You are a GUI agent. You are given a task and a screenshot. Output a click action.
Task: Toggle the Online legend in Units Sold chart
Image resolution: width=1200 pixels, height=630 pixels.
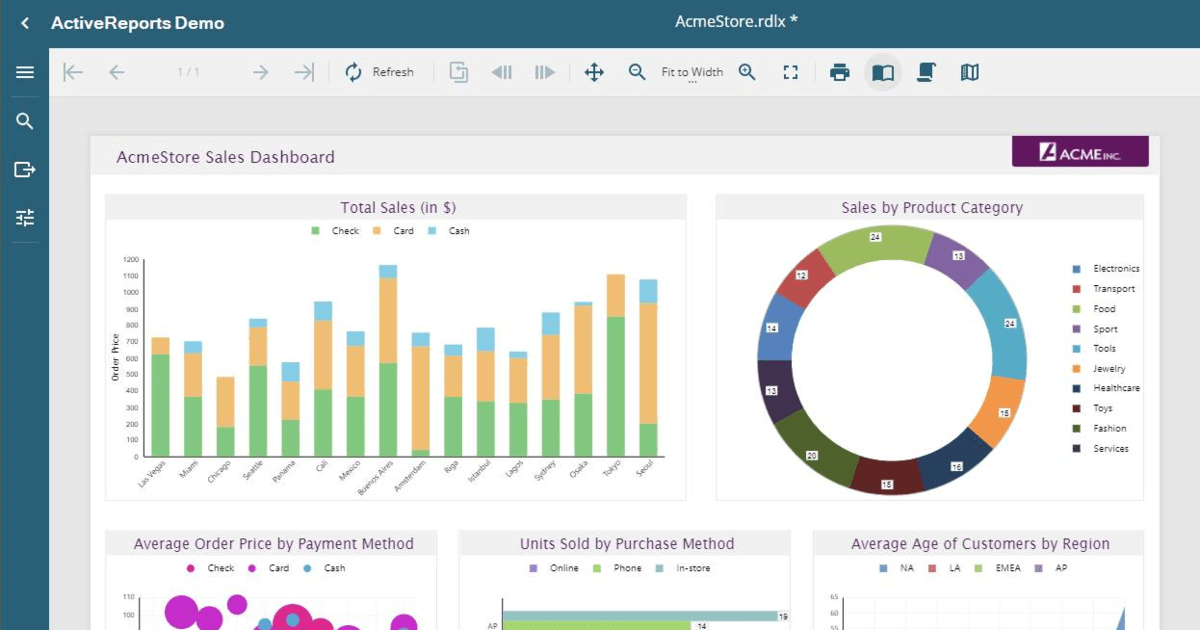coord(557,567)
